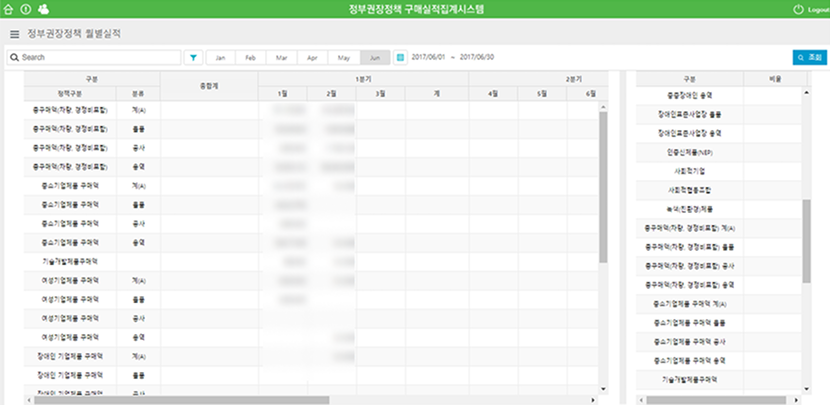Click the Logout link

click(x=818, y=10)
